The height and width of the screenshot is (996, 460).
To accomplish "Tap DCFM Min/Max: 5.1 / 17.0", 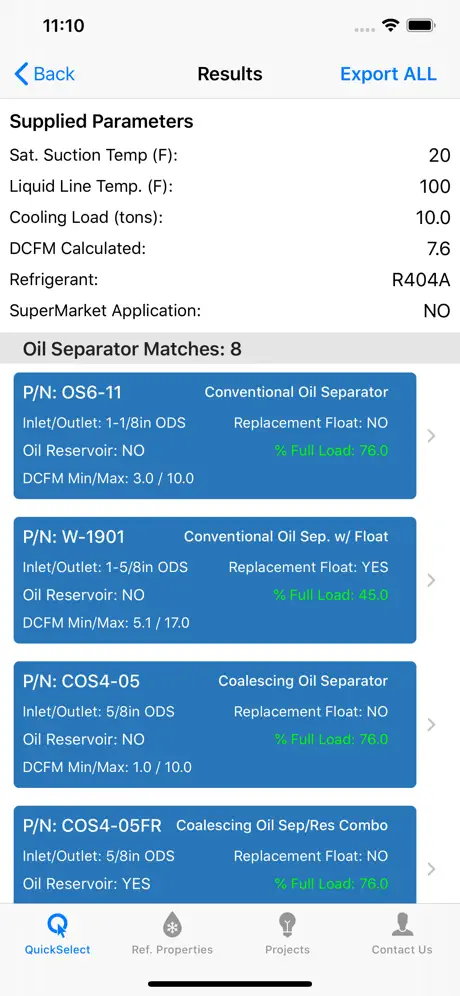I will [106, 622].
